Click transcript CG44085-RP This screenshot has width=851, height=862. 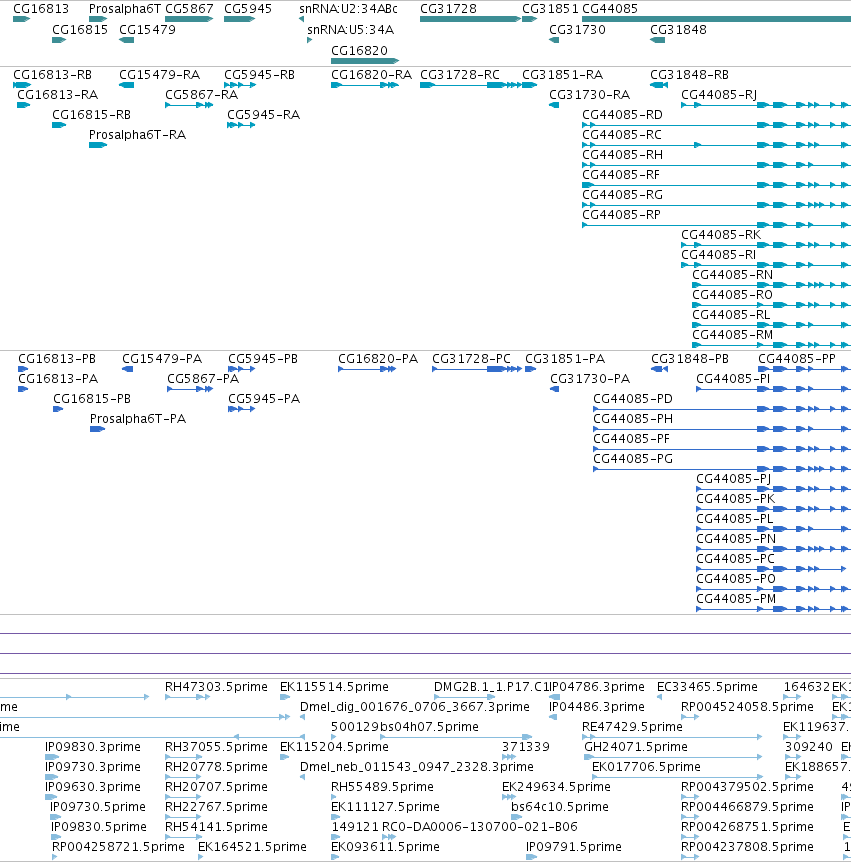pos(621,215)
